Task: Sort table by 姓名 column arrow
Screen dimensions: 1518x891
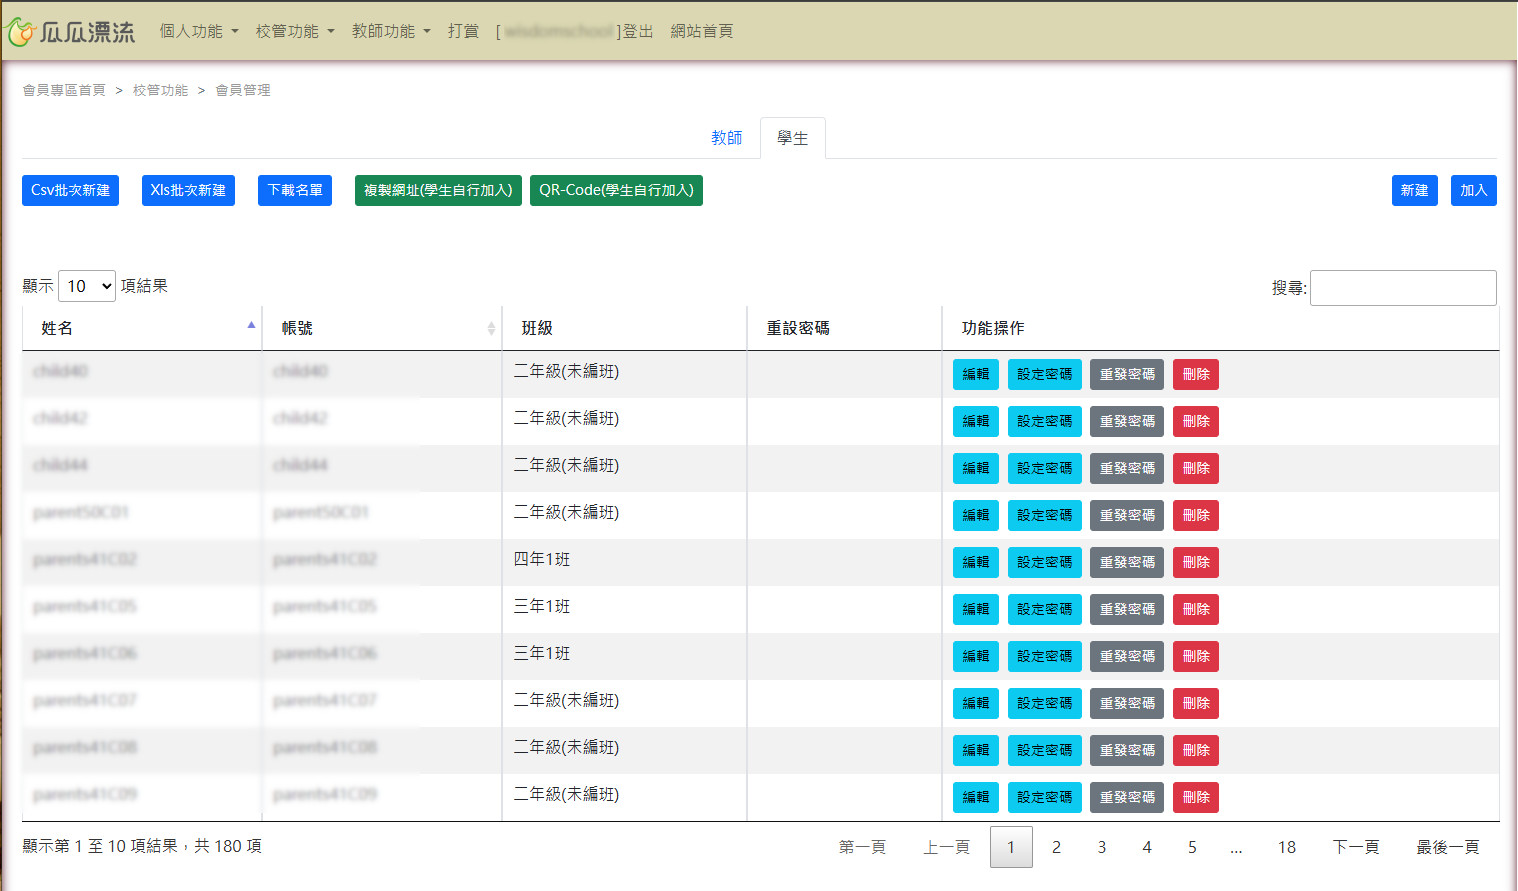Action: click(x=251, y=326)
